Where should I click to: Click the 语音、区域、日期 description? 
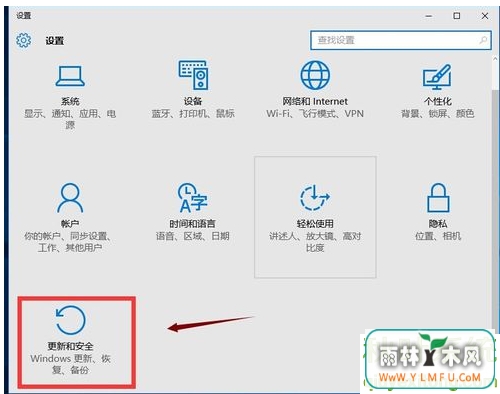(x=193, y=236)
